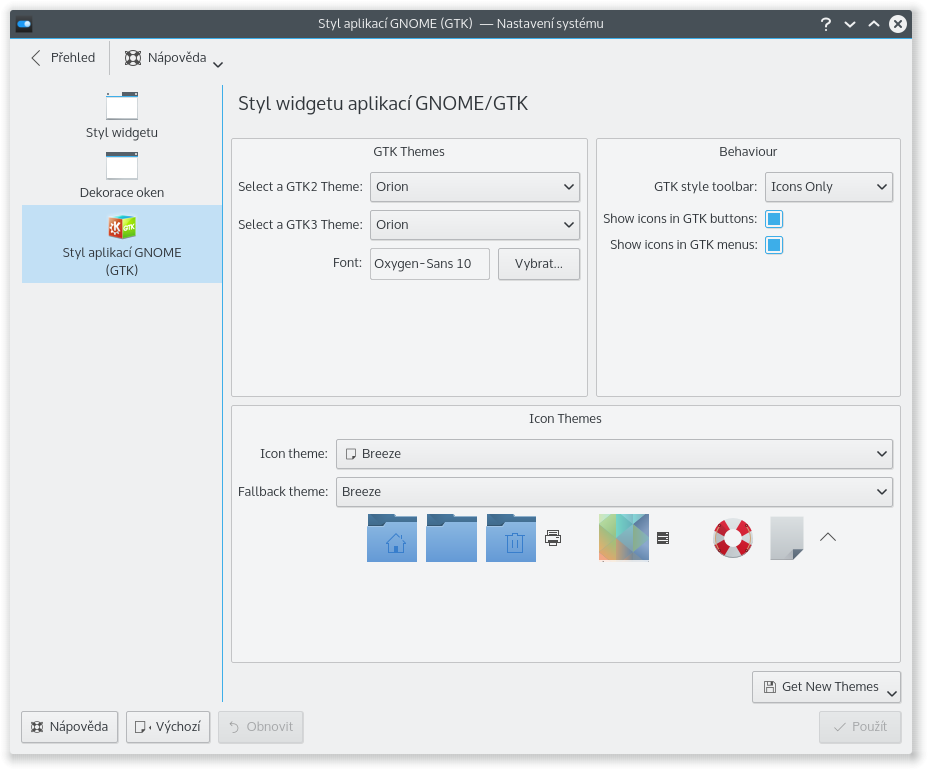
Task: Click the printer preview icon
Action: [553, 538]
